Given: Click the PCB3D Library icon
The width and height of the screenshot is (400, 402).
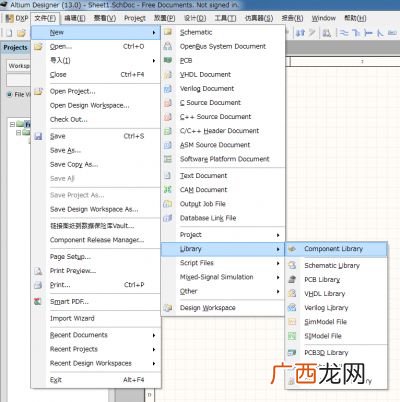Looking at the screenshot, I should point(292,352).
